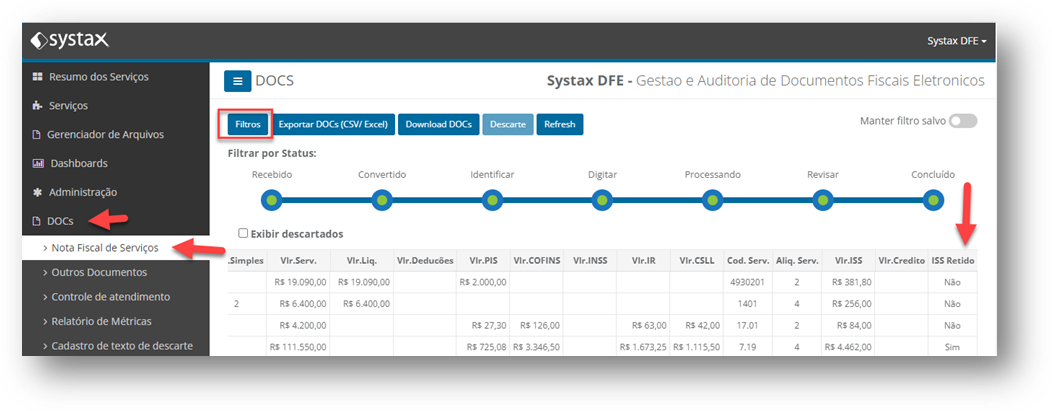Click the R$ 4.200,00 Vlr.Serv. cell
Image resolution: width=1052 pixels, height=411 pixels.
300,326
